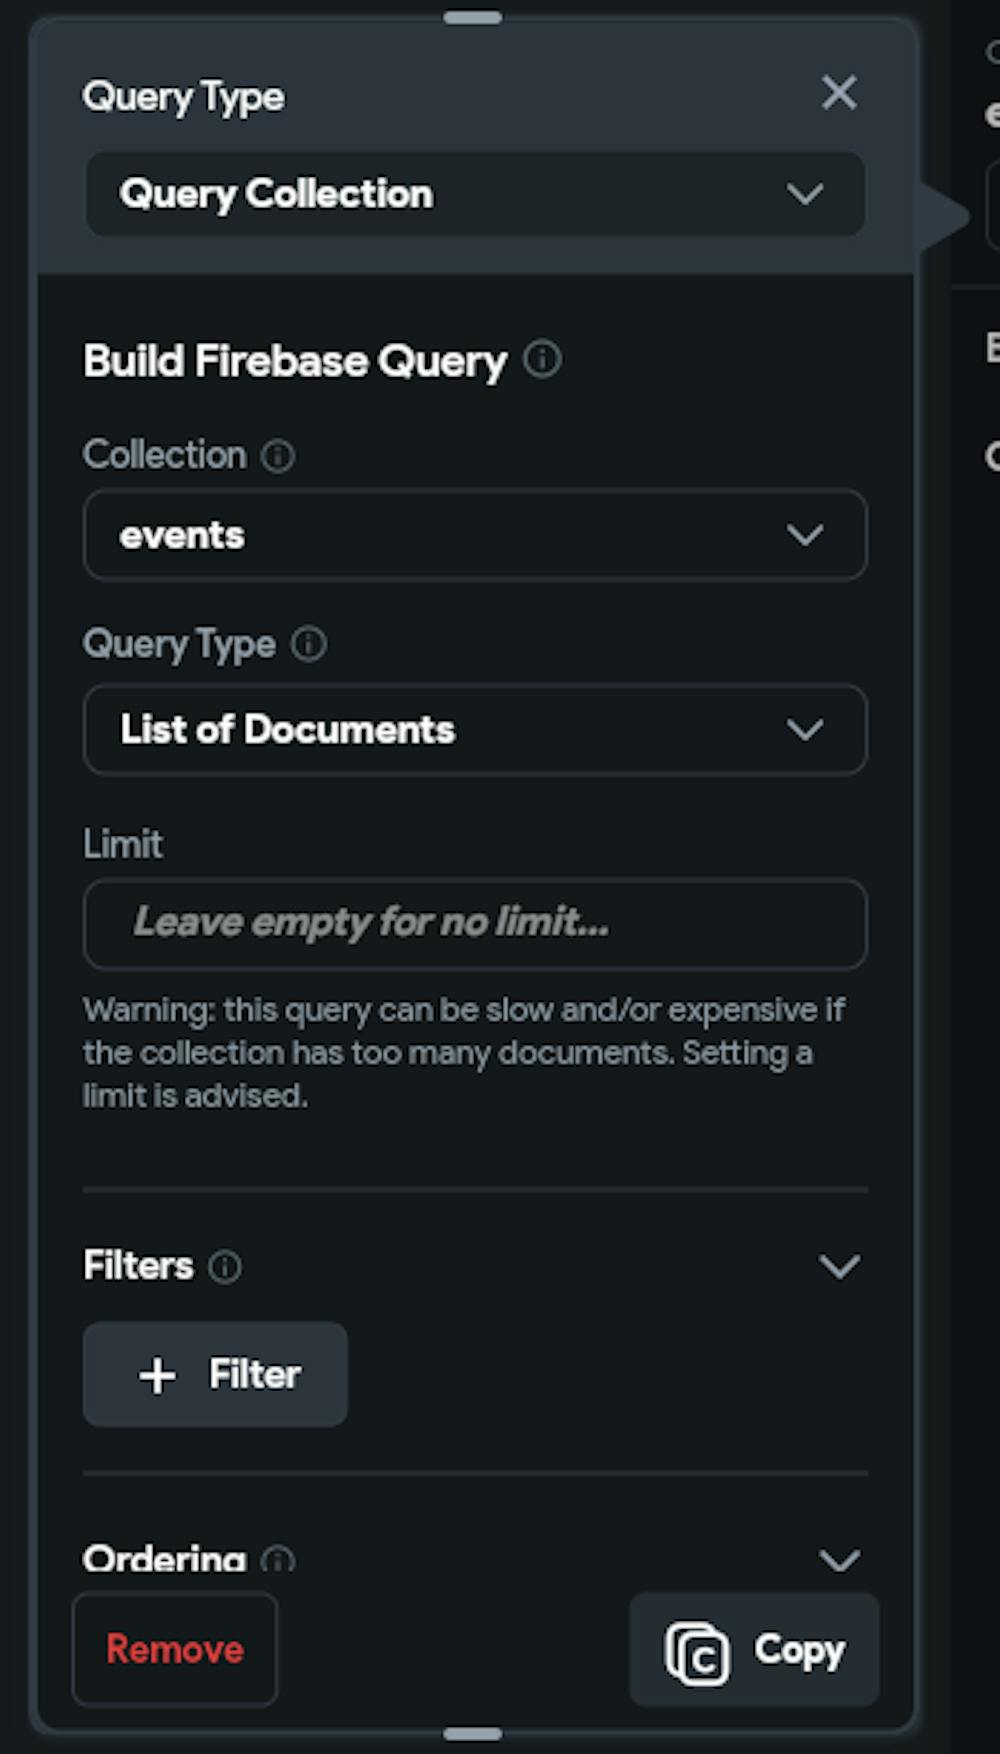Click the info icon next to Collection
The image size is (1000, 1754).
point(279,455)
